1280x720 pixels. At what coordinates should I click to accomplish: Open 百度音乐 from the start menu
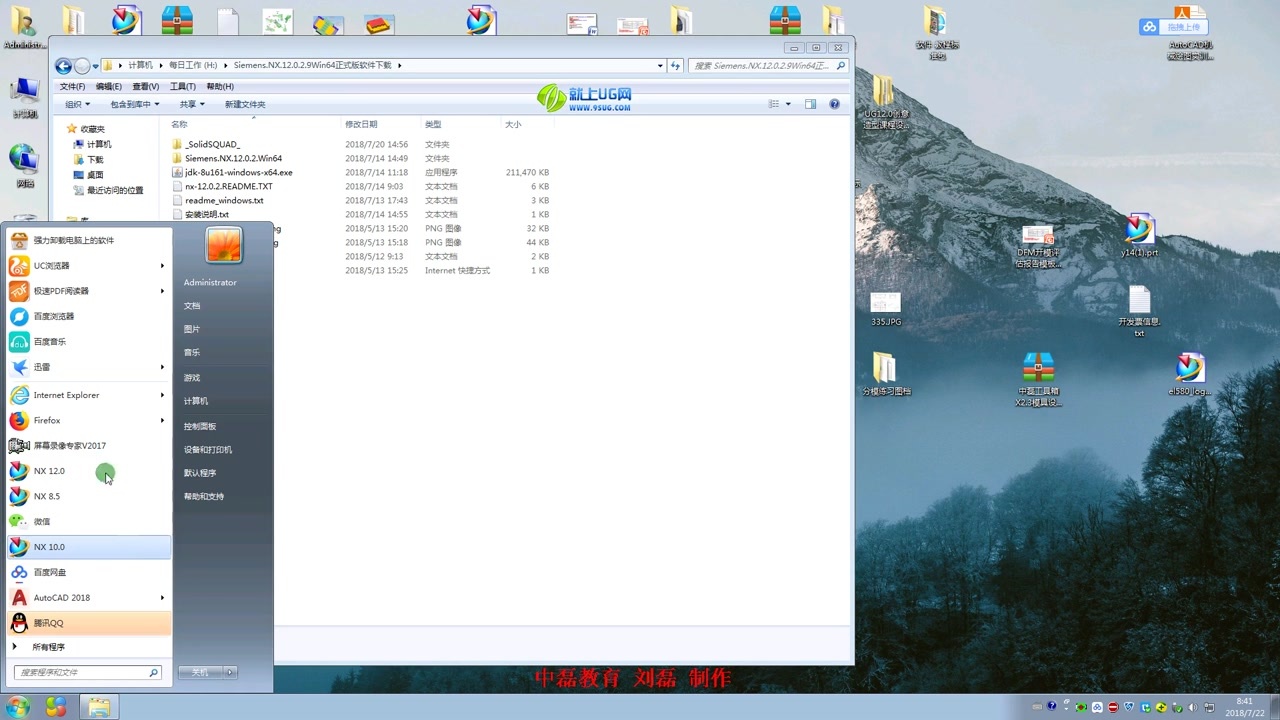coord(89,341)
